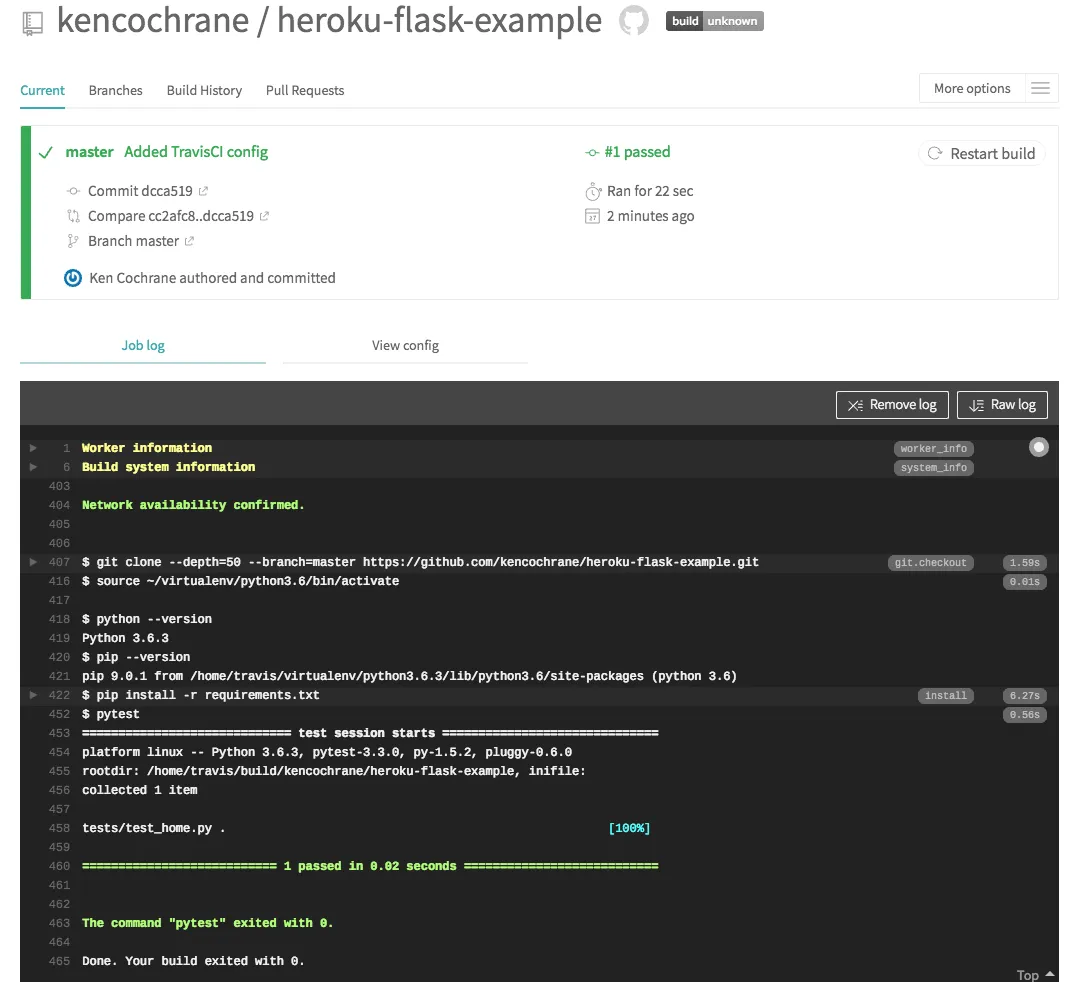The height and width of the screenshot is (982, 1066).
Task: Click the master branch name in build header
Action: tap(89, 152)
